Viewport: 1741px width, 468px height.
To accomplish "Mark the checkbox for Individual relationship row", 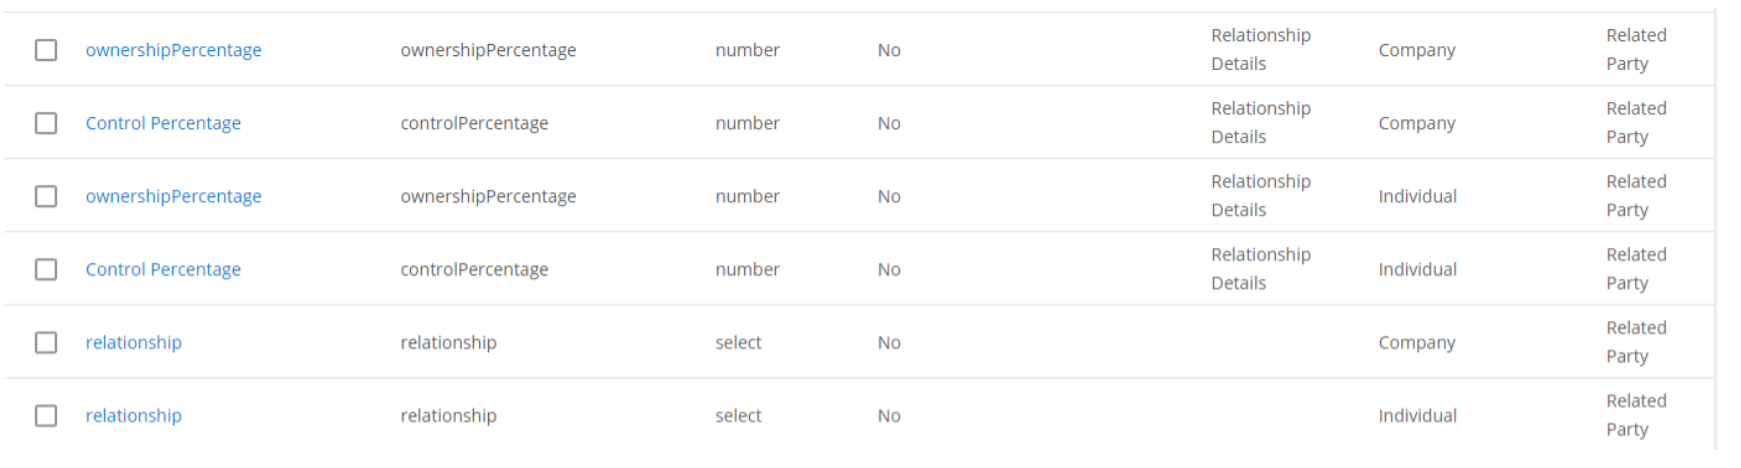I will pyautogui.click(x=46, y=415).
